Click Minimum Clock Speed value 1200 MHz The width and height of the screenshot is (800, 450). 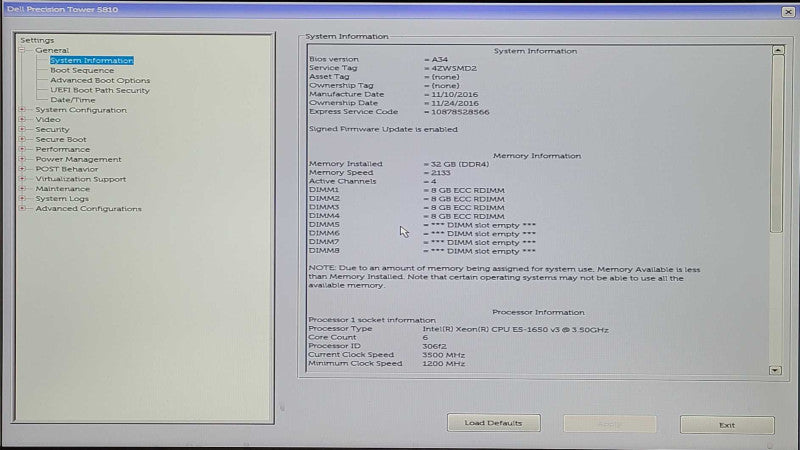click(x=443, y=364)
